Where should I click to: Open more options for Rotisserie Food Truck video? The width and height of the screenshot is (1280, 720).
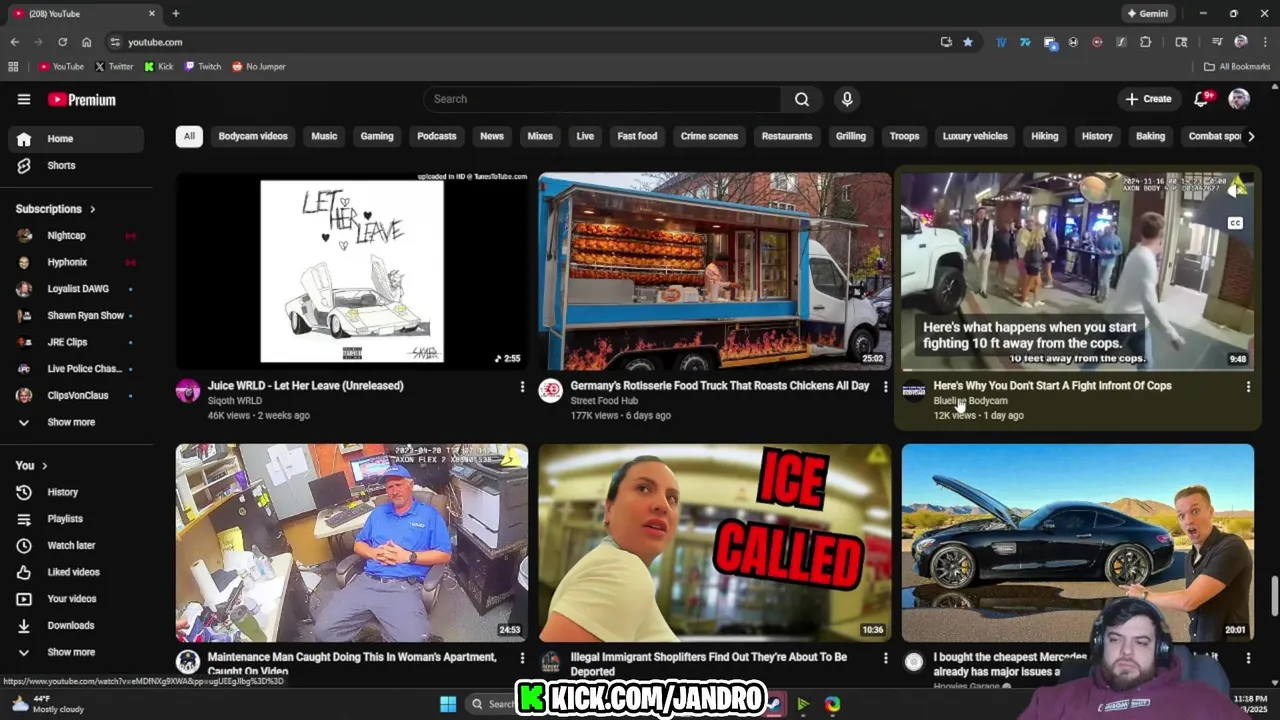click(885, 386)
